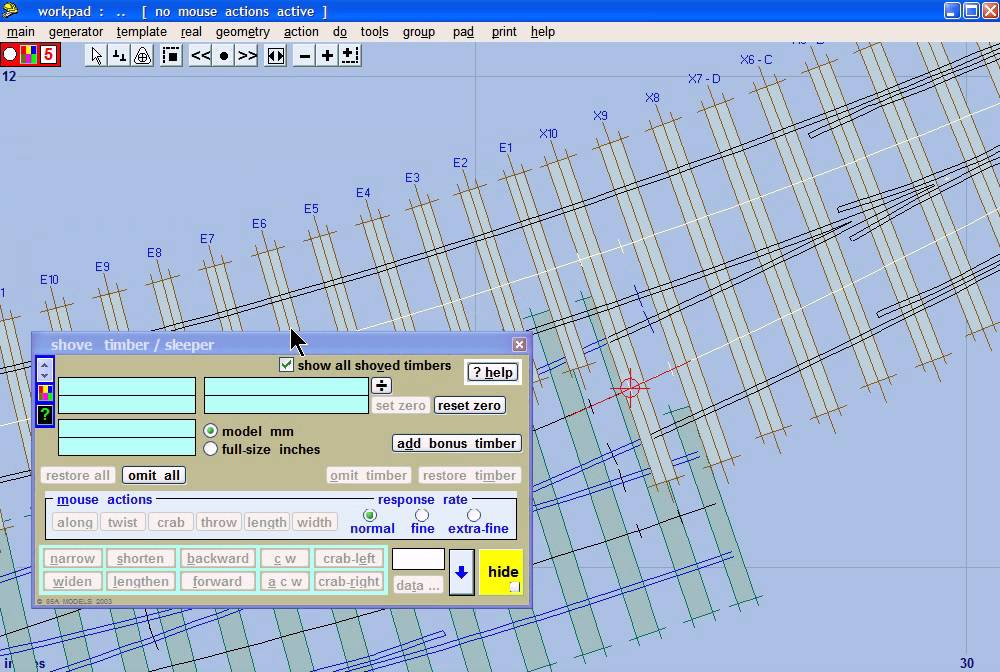Click the plus-minus dashed zoom rectangle icon

tap(350, 55)
